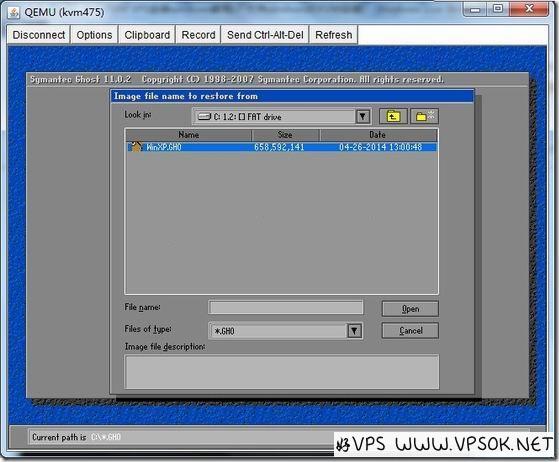Viewport: 559px width, 462px height.
Task: Create new folder icon in Ghost dialog
Action: click(425, 116)
